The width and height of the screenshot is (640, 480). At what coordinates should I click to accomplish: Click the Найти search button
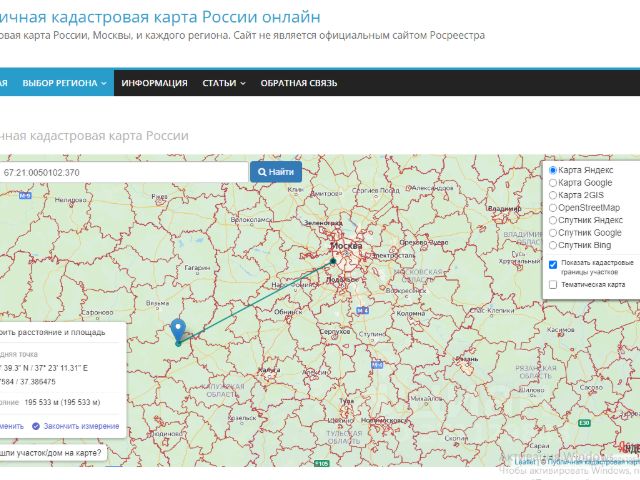276,172
